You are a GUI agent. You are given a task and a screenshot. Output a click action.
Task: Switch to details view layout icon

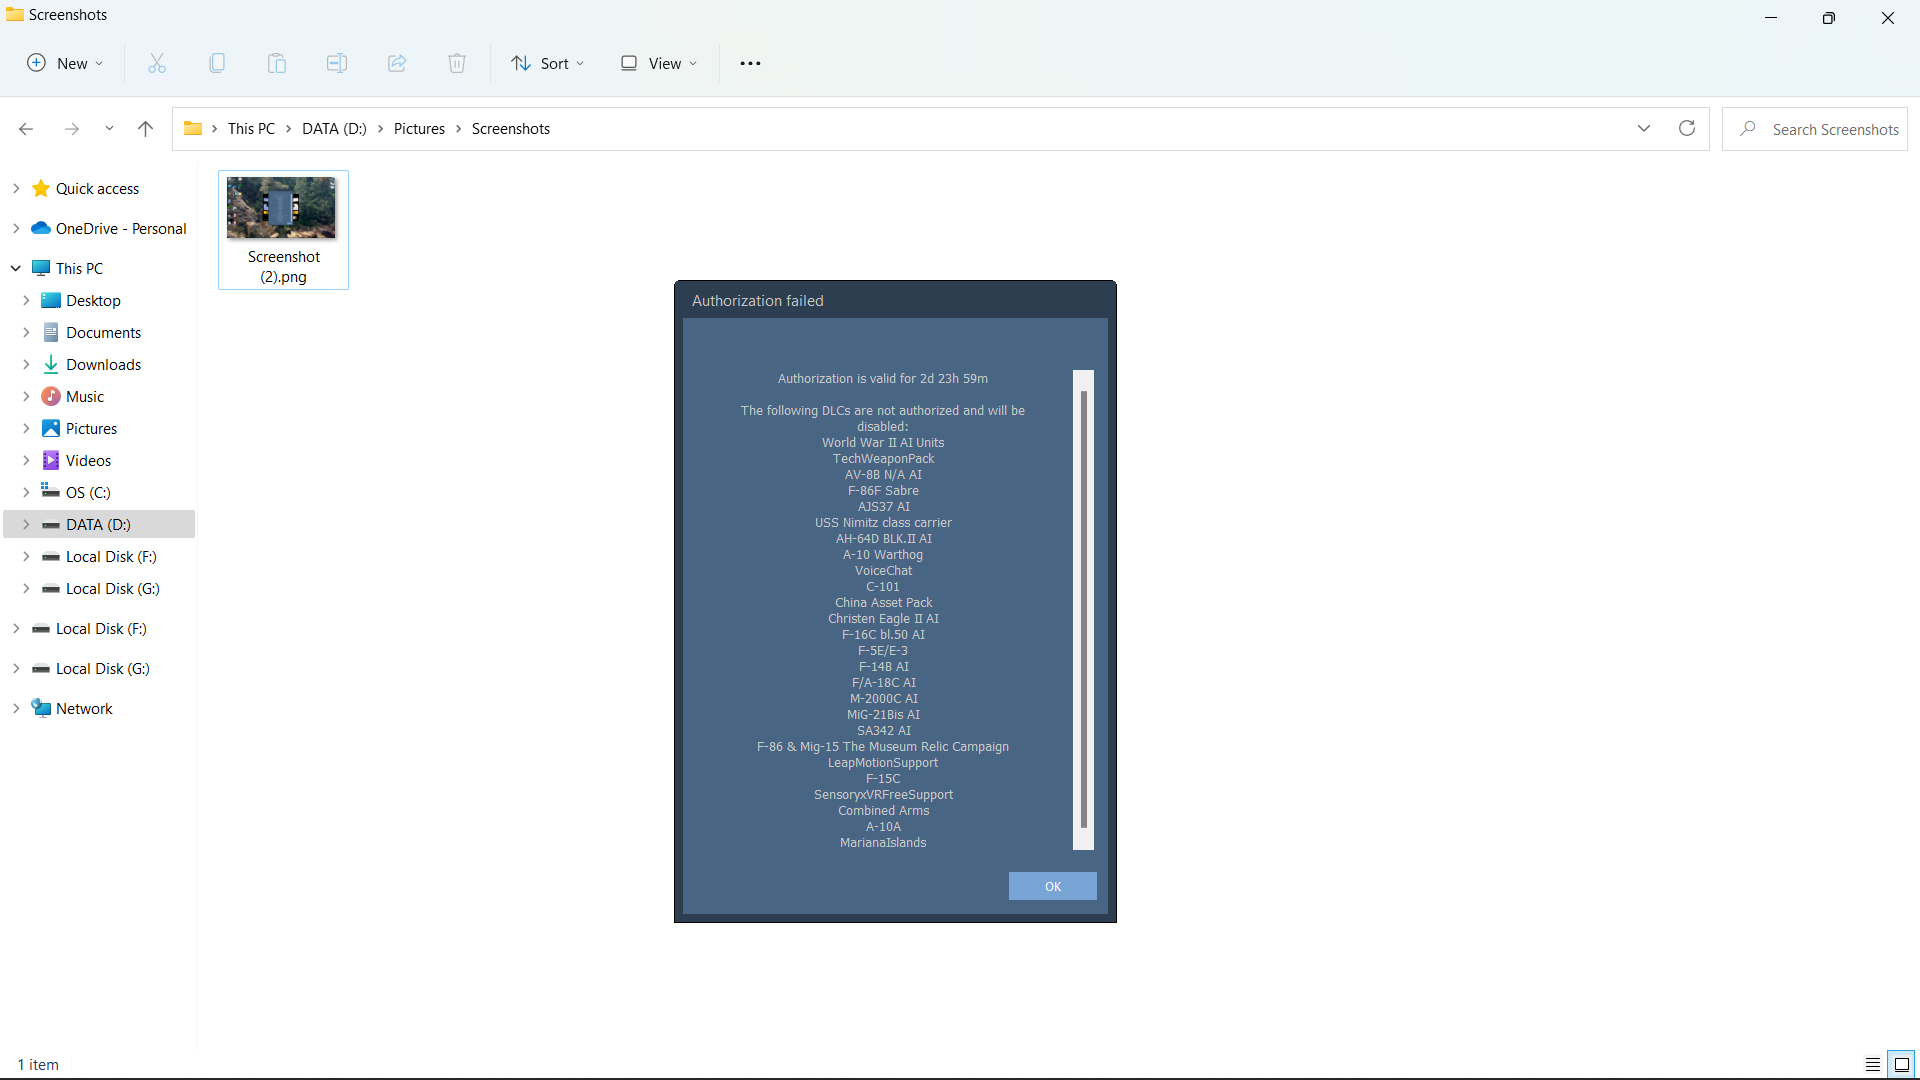[1873, 1065]
